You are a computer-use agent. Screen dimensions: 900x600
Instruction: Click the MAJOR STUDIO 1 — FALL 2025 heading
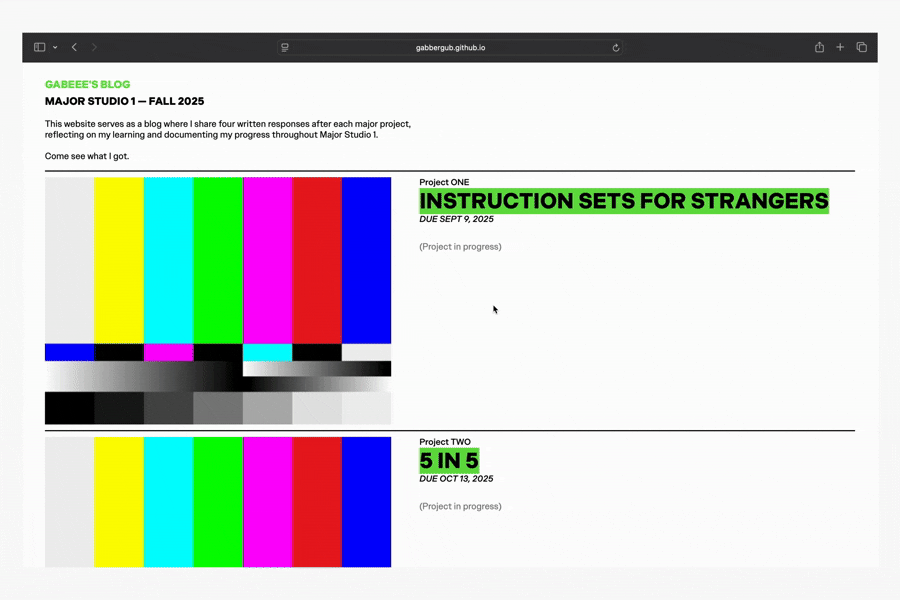tap(124, 102)
